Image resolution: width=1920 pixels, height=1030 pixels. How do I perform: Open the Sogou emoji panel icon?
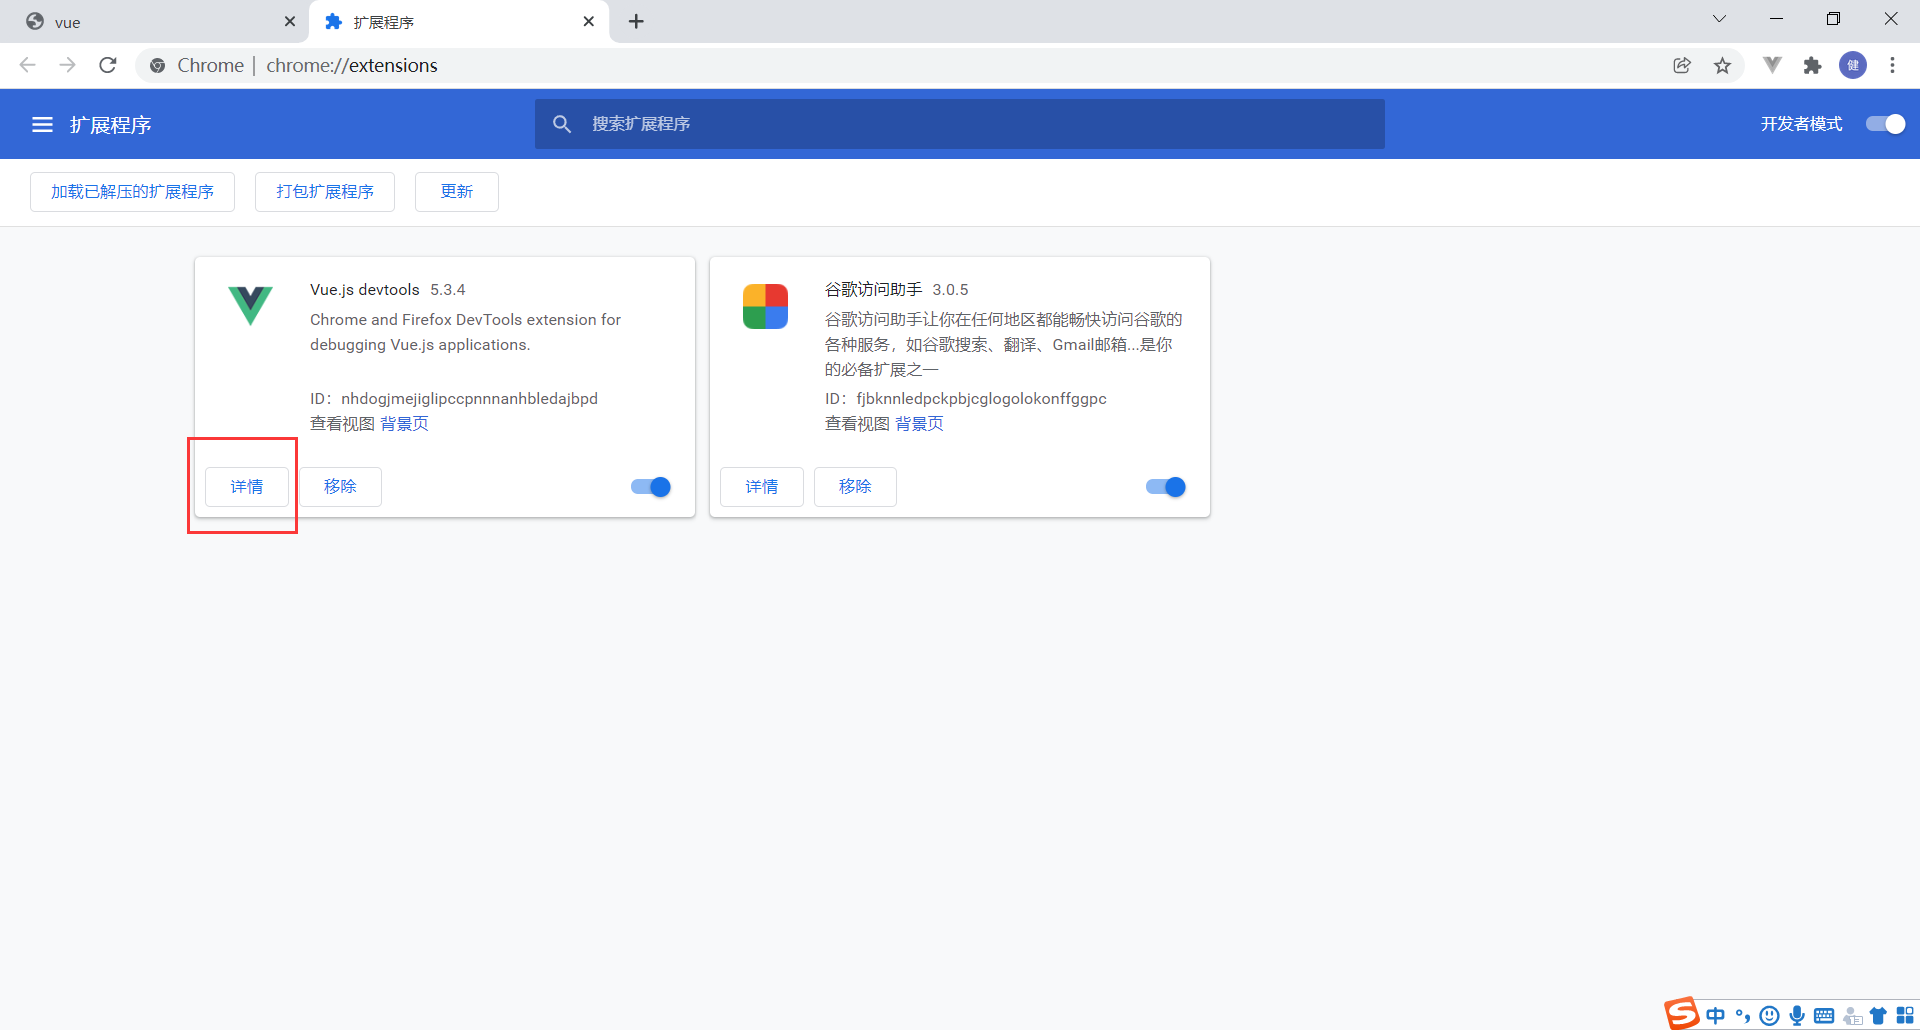pyautogui.click(x=1770, y=1015)
